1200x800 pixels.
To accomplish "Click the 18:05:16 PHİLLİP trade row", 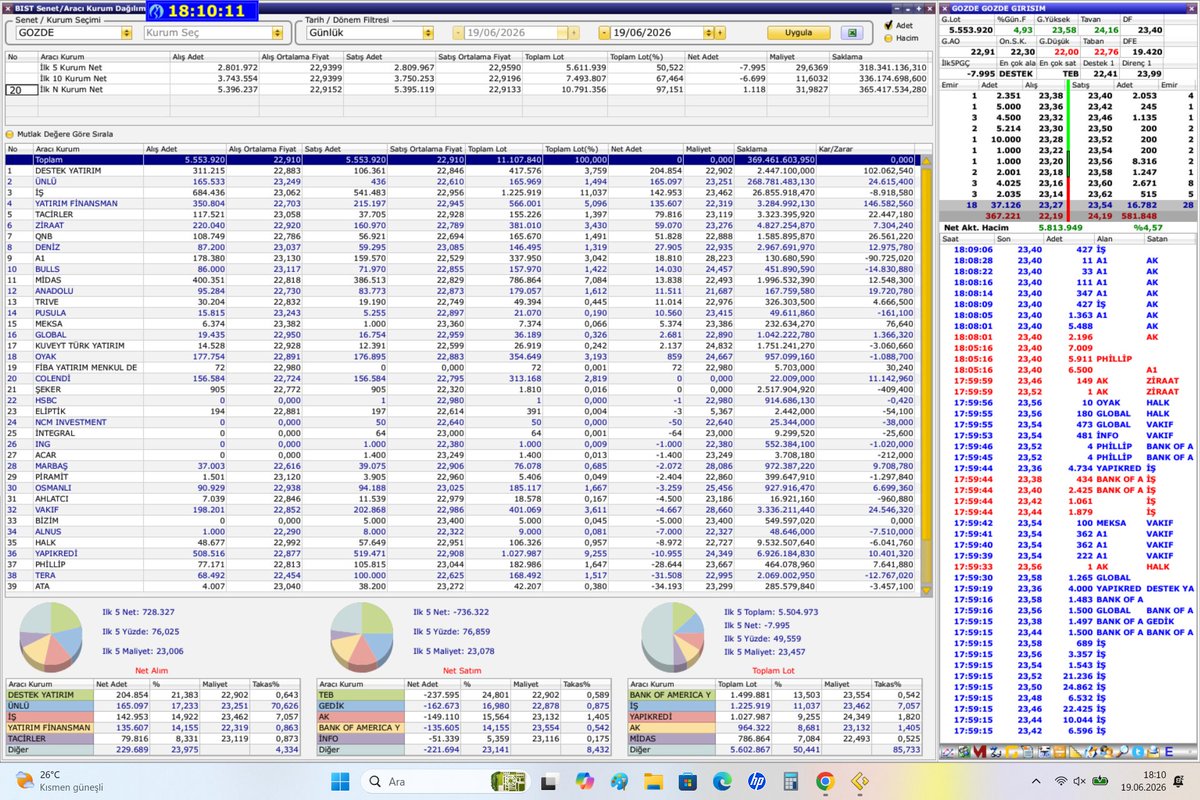I will (x=1069, y=358).
